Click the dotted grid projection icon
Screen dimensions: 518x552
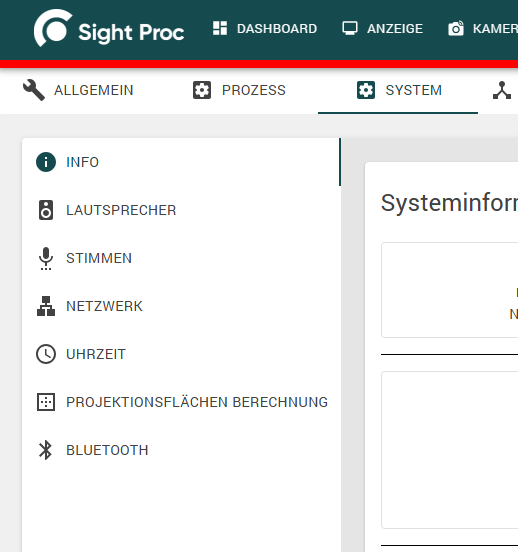click(x=46, y=402)
